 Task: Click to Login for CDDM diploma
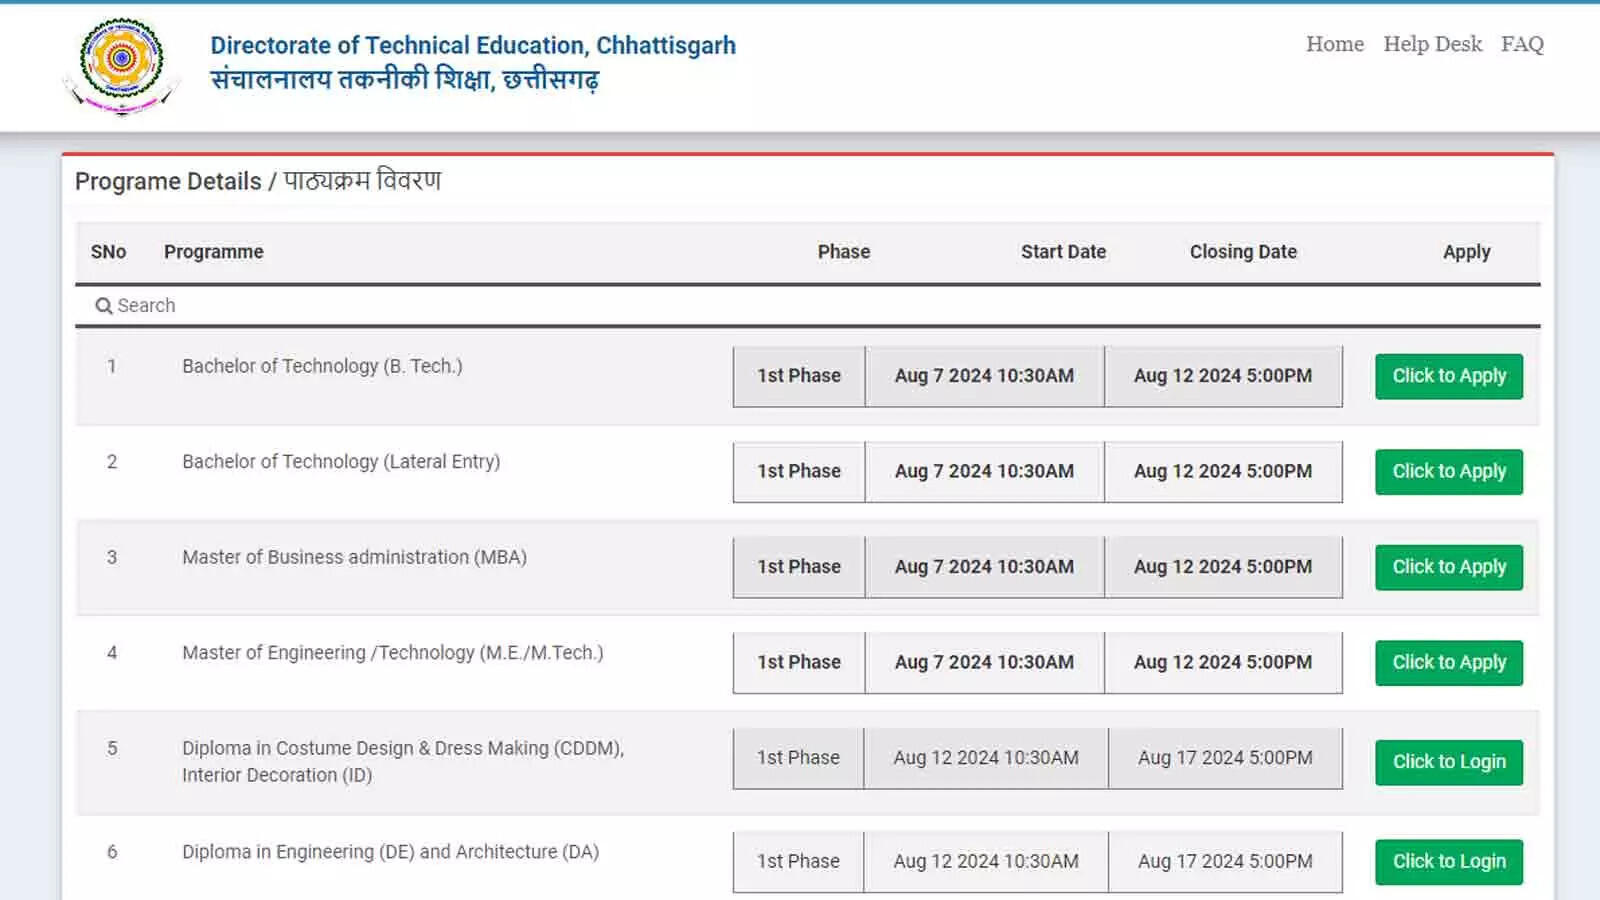coord(1448,762)
